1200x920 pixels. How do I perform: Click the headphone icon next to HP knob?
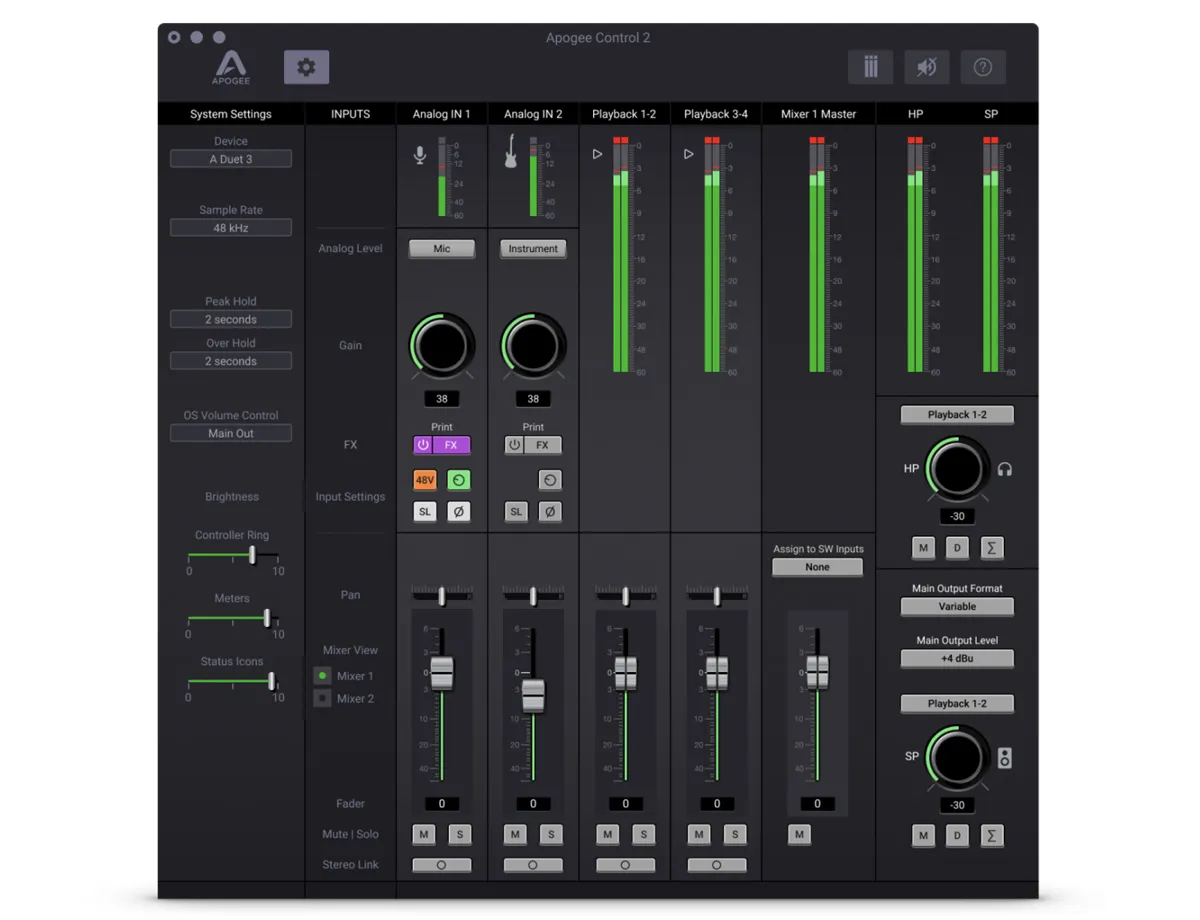[1005, 469]
